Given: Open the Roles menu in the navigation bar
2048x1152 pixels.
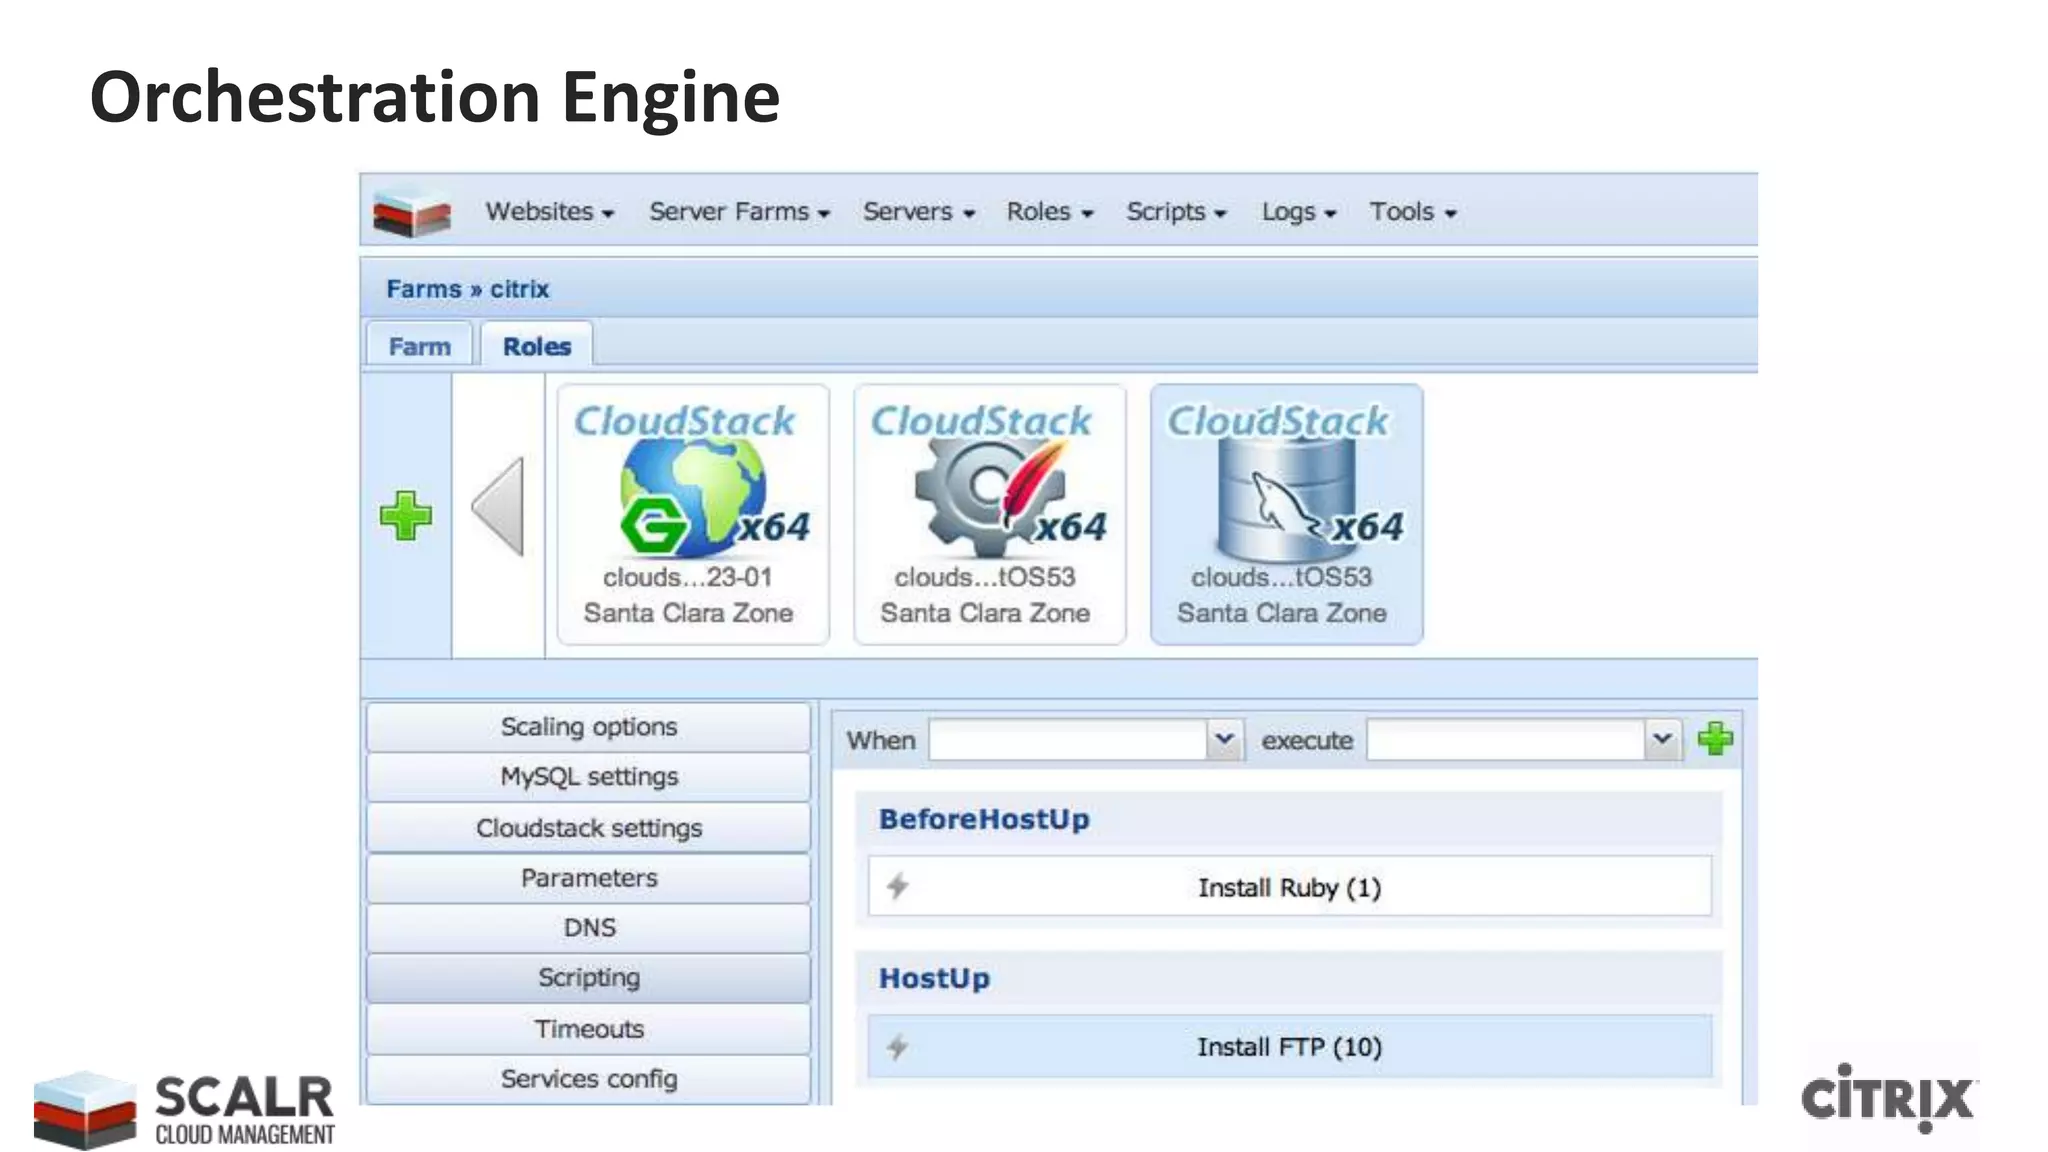Looking at the screenshot, I should (1049, 212).
